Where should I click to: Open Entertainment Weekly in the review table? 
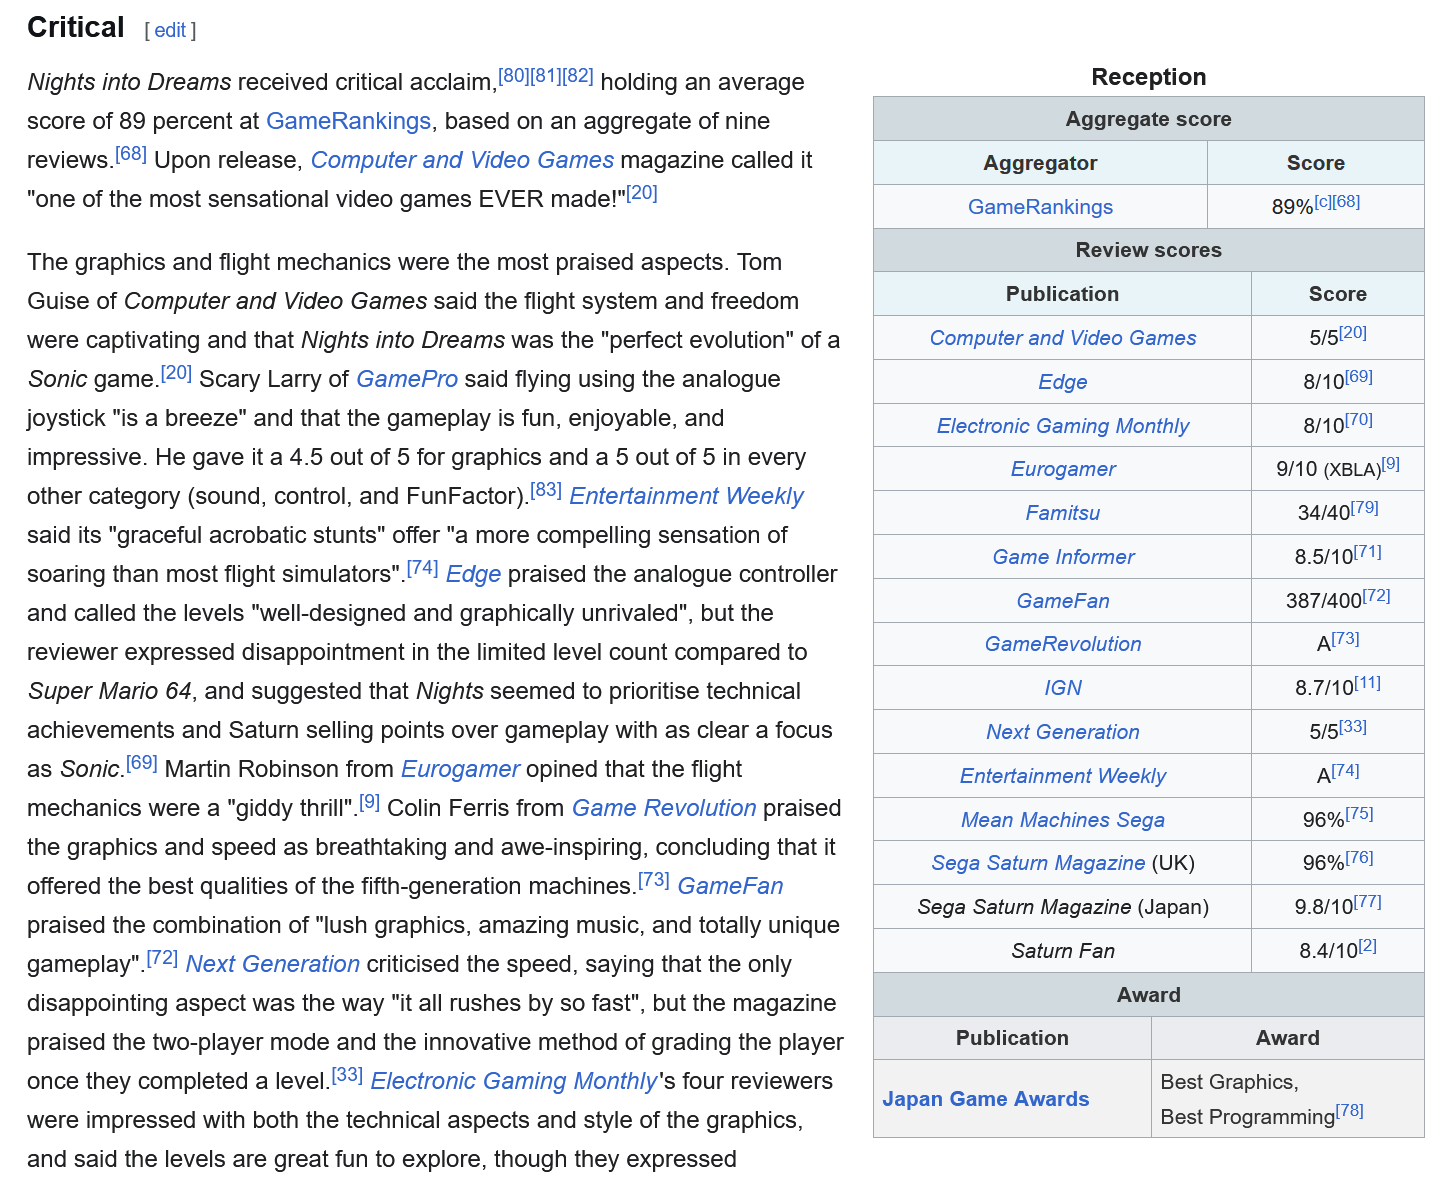[x=1063, y=776]
